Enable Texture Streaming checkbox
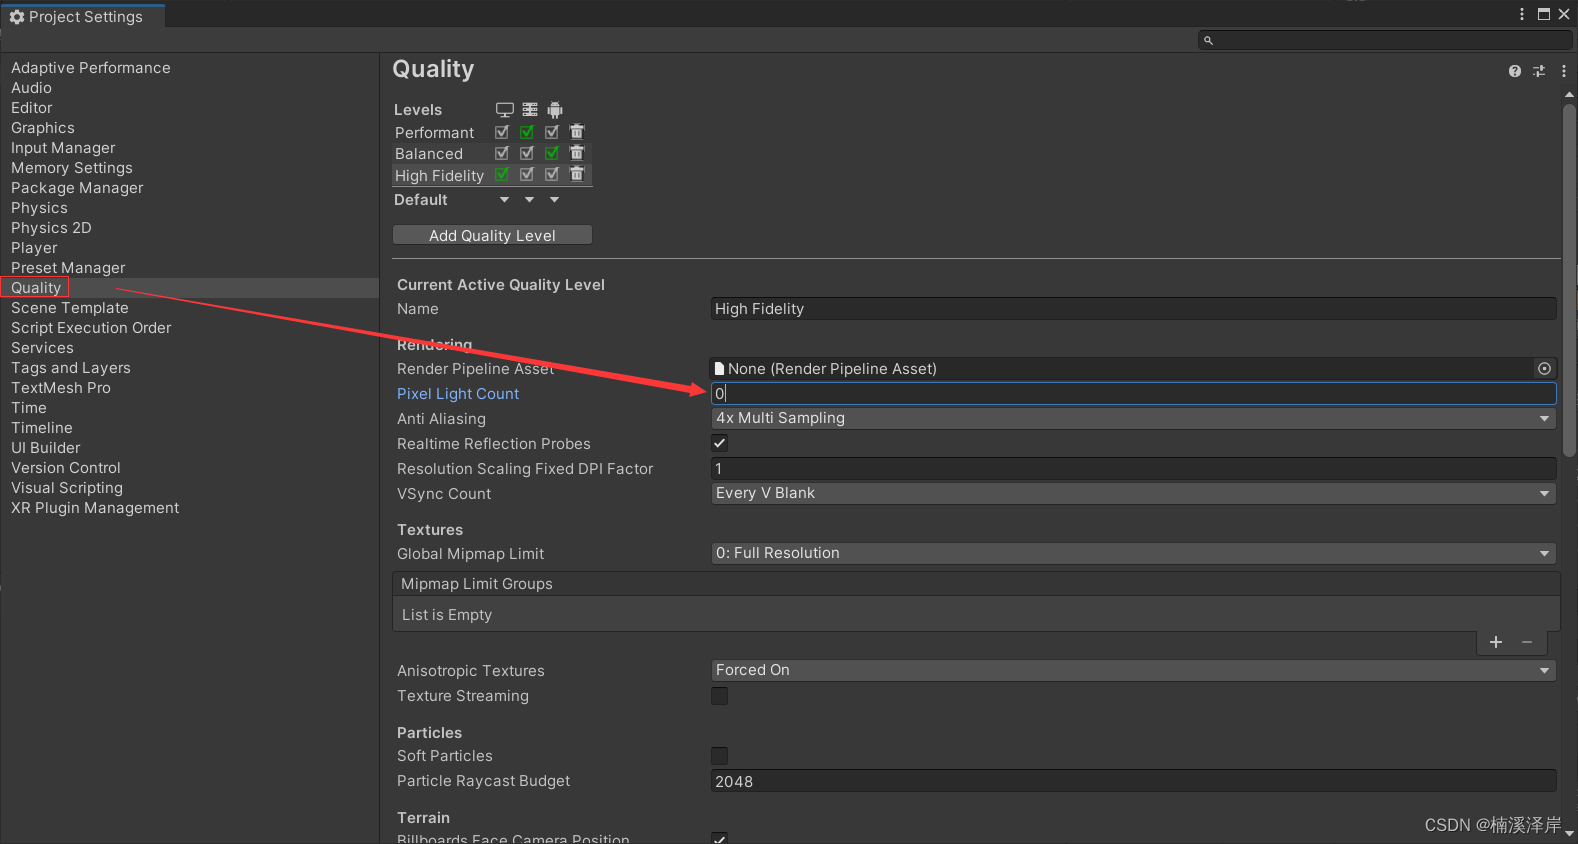This screenshot has width=1578, height=844. point(719,696)
